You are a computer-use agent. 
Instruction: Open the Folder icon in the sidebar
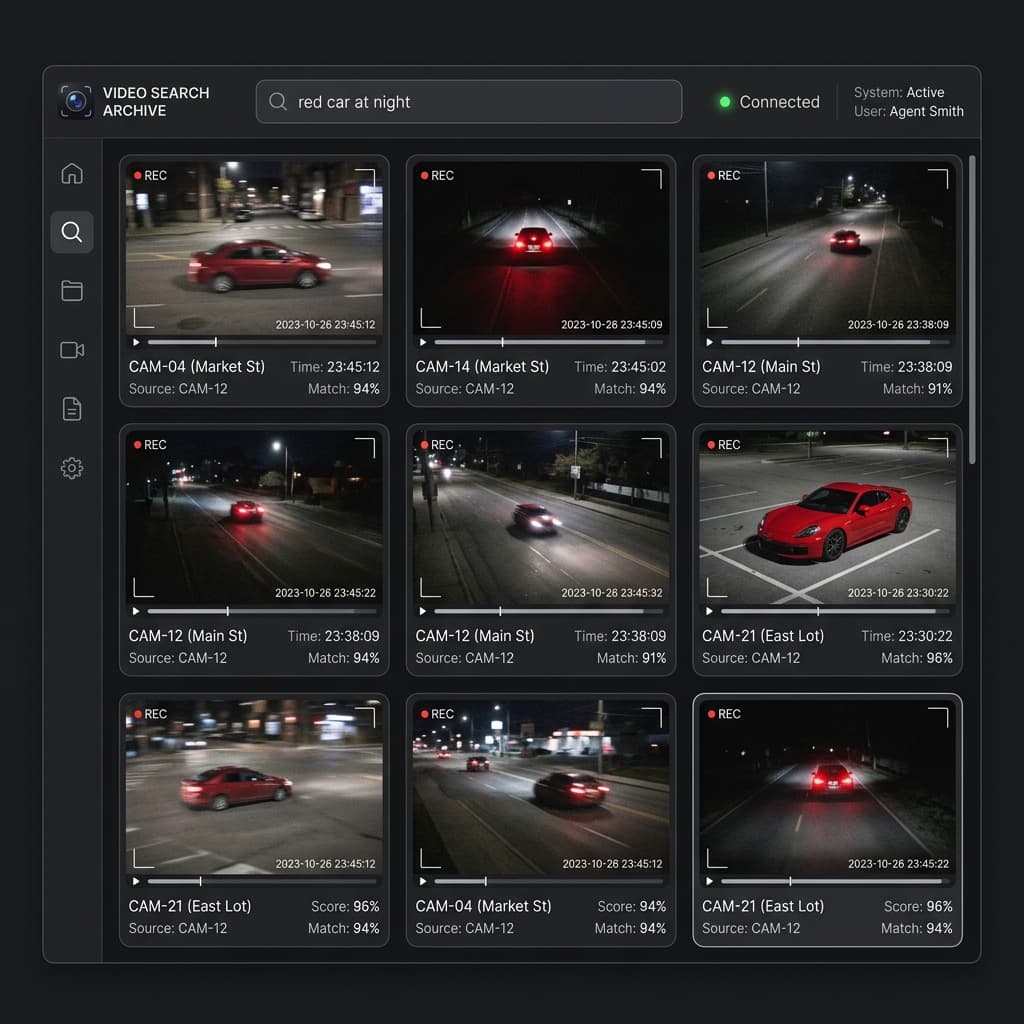pyautogui.click(x=72, y=291)
